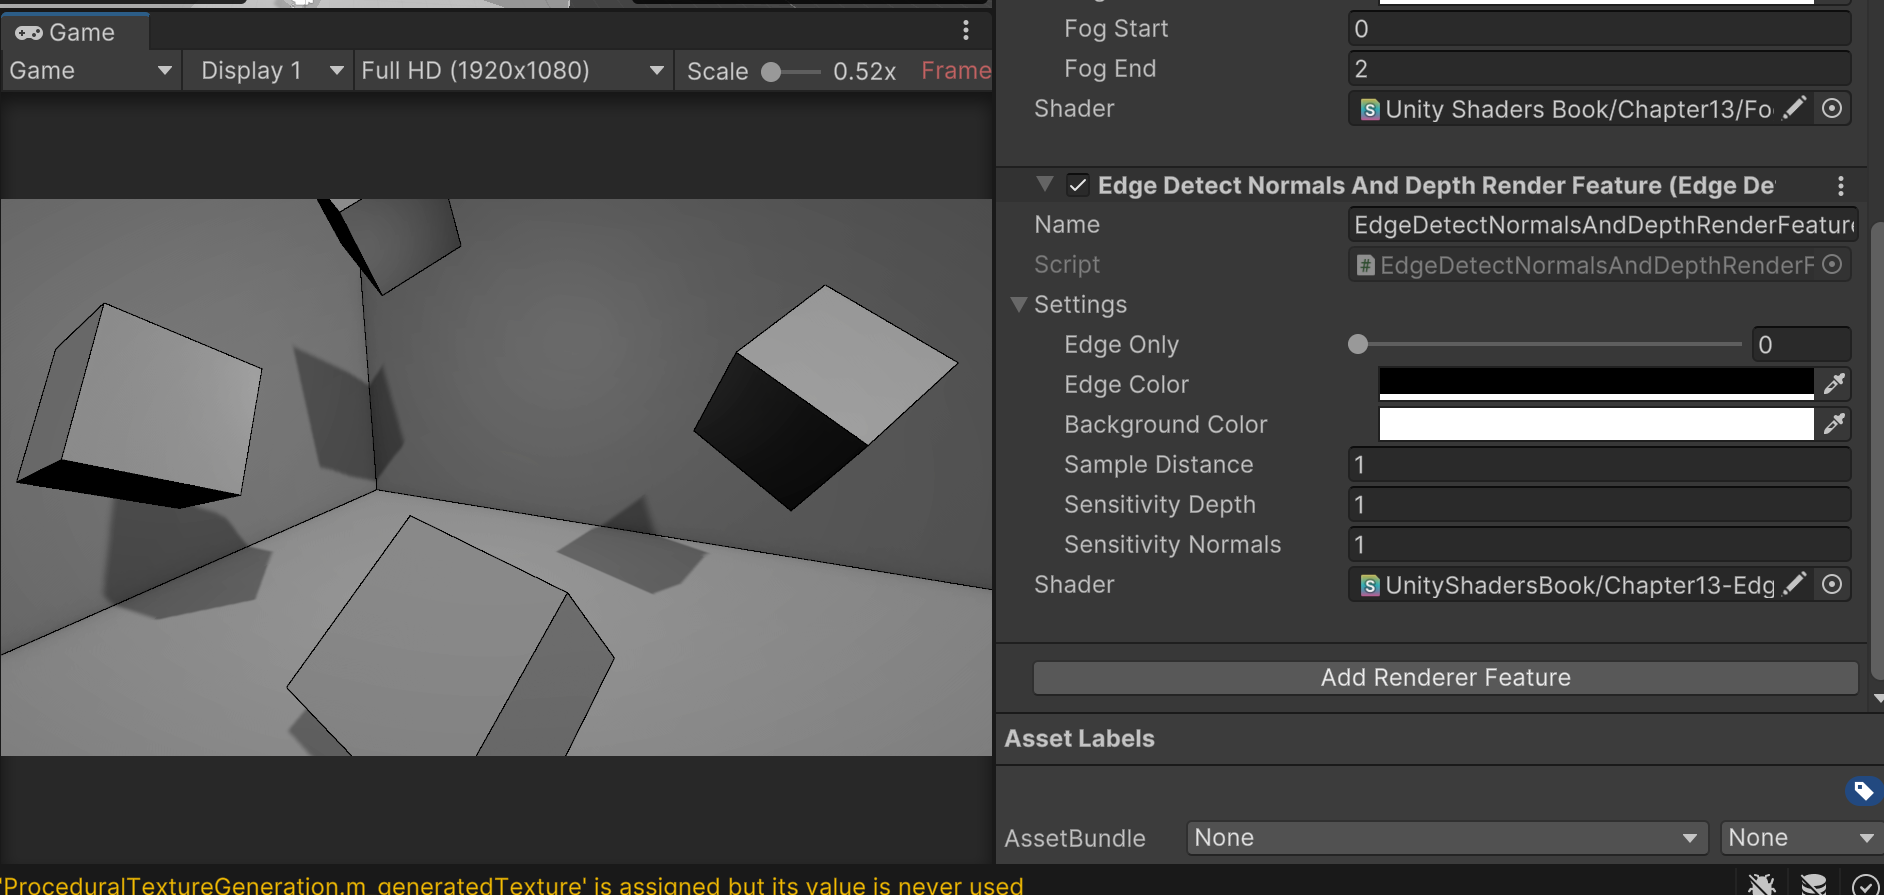Screen dimensions: 1884x895
Task: Open the Asset Labels tag icon
Action: (x=1863, y=791)
